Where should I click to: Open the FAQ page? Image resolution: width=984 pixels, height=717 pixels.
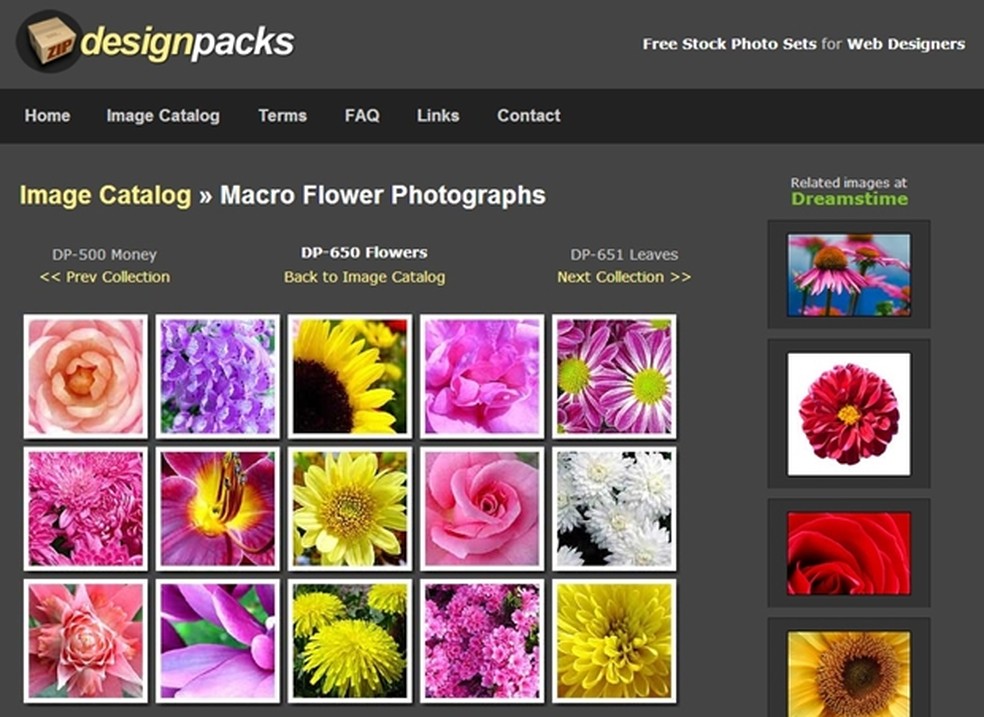point(362,116)
